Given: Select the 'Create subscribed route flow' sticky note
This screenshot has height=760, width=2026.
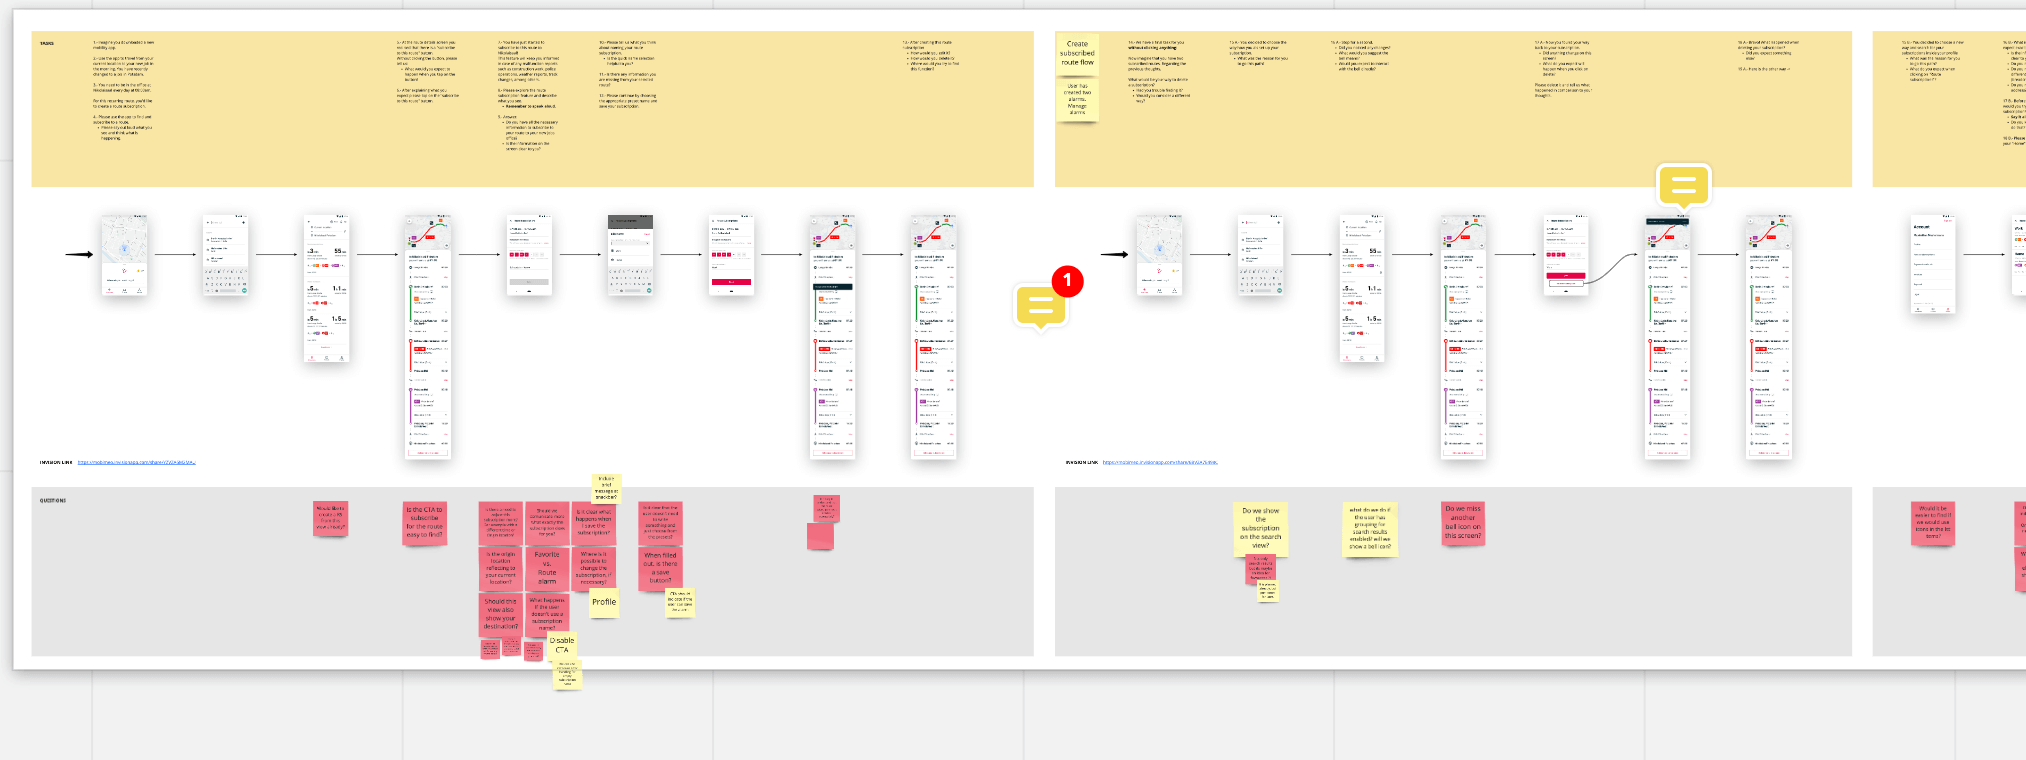Looking at the screenshot, I should click(1077, 54).
